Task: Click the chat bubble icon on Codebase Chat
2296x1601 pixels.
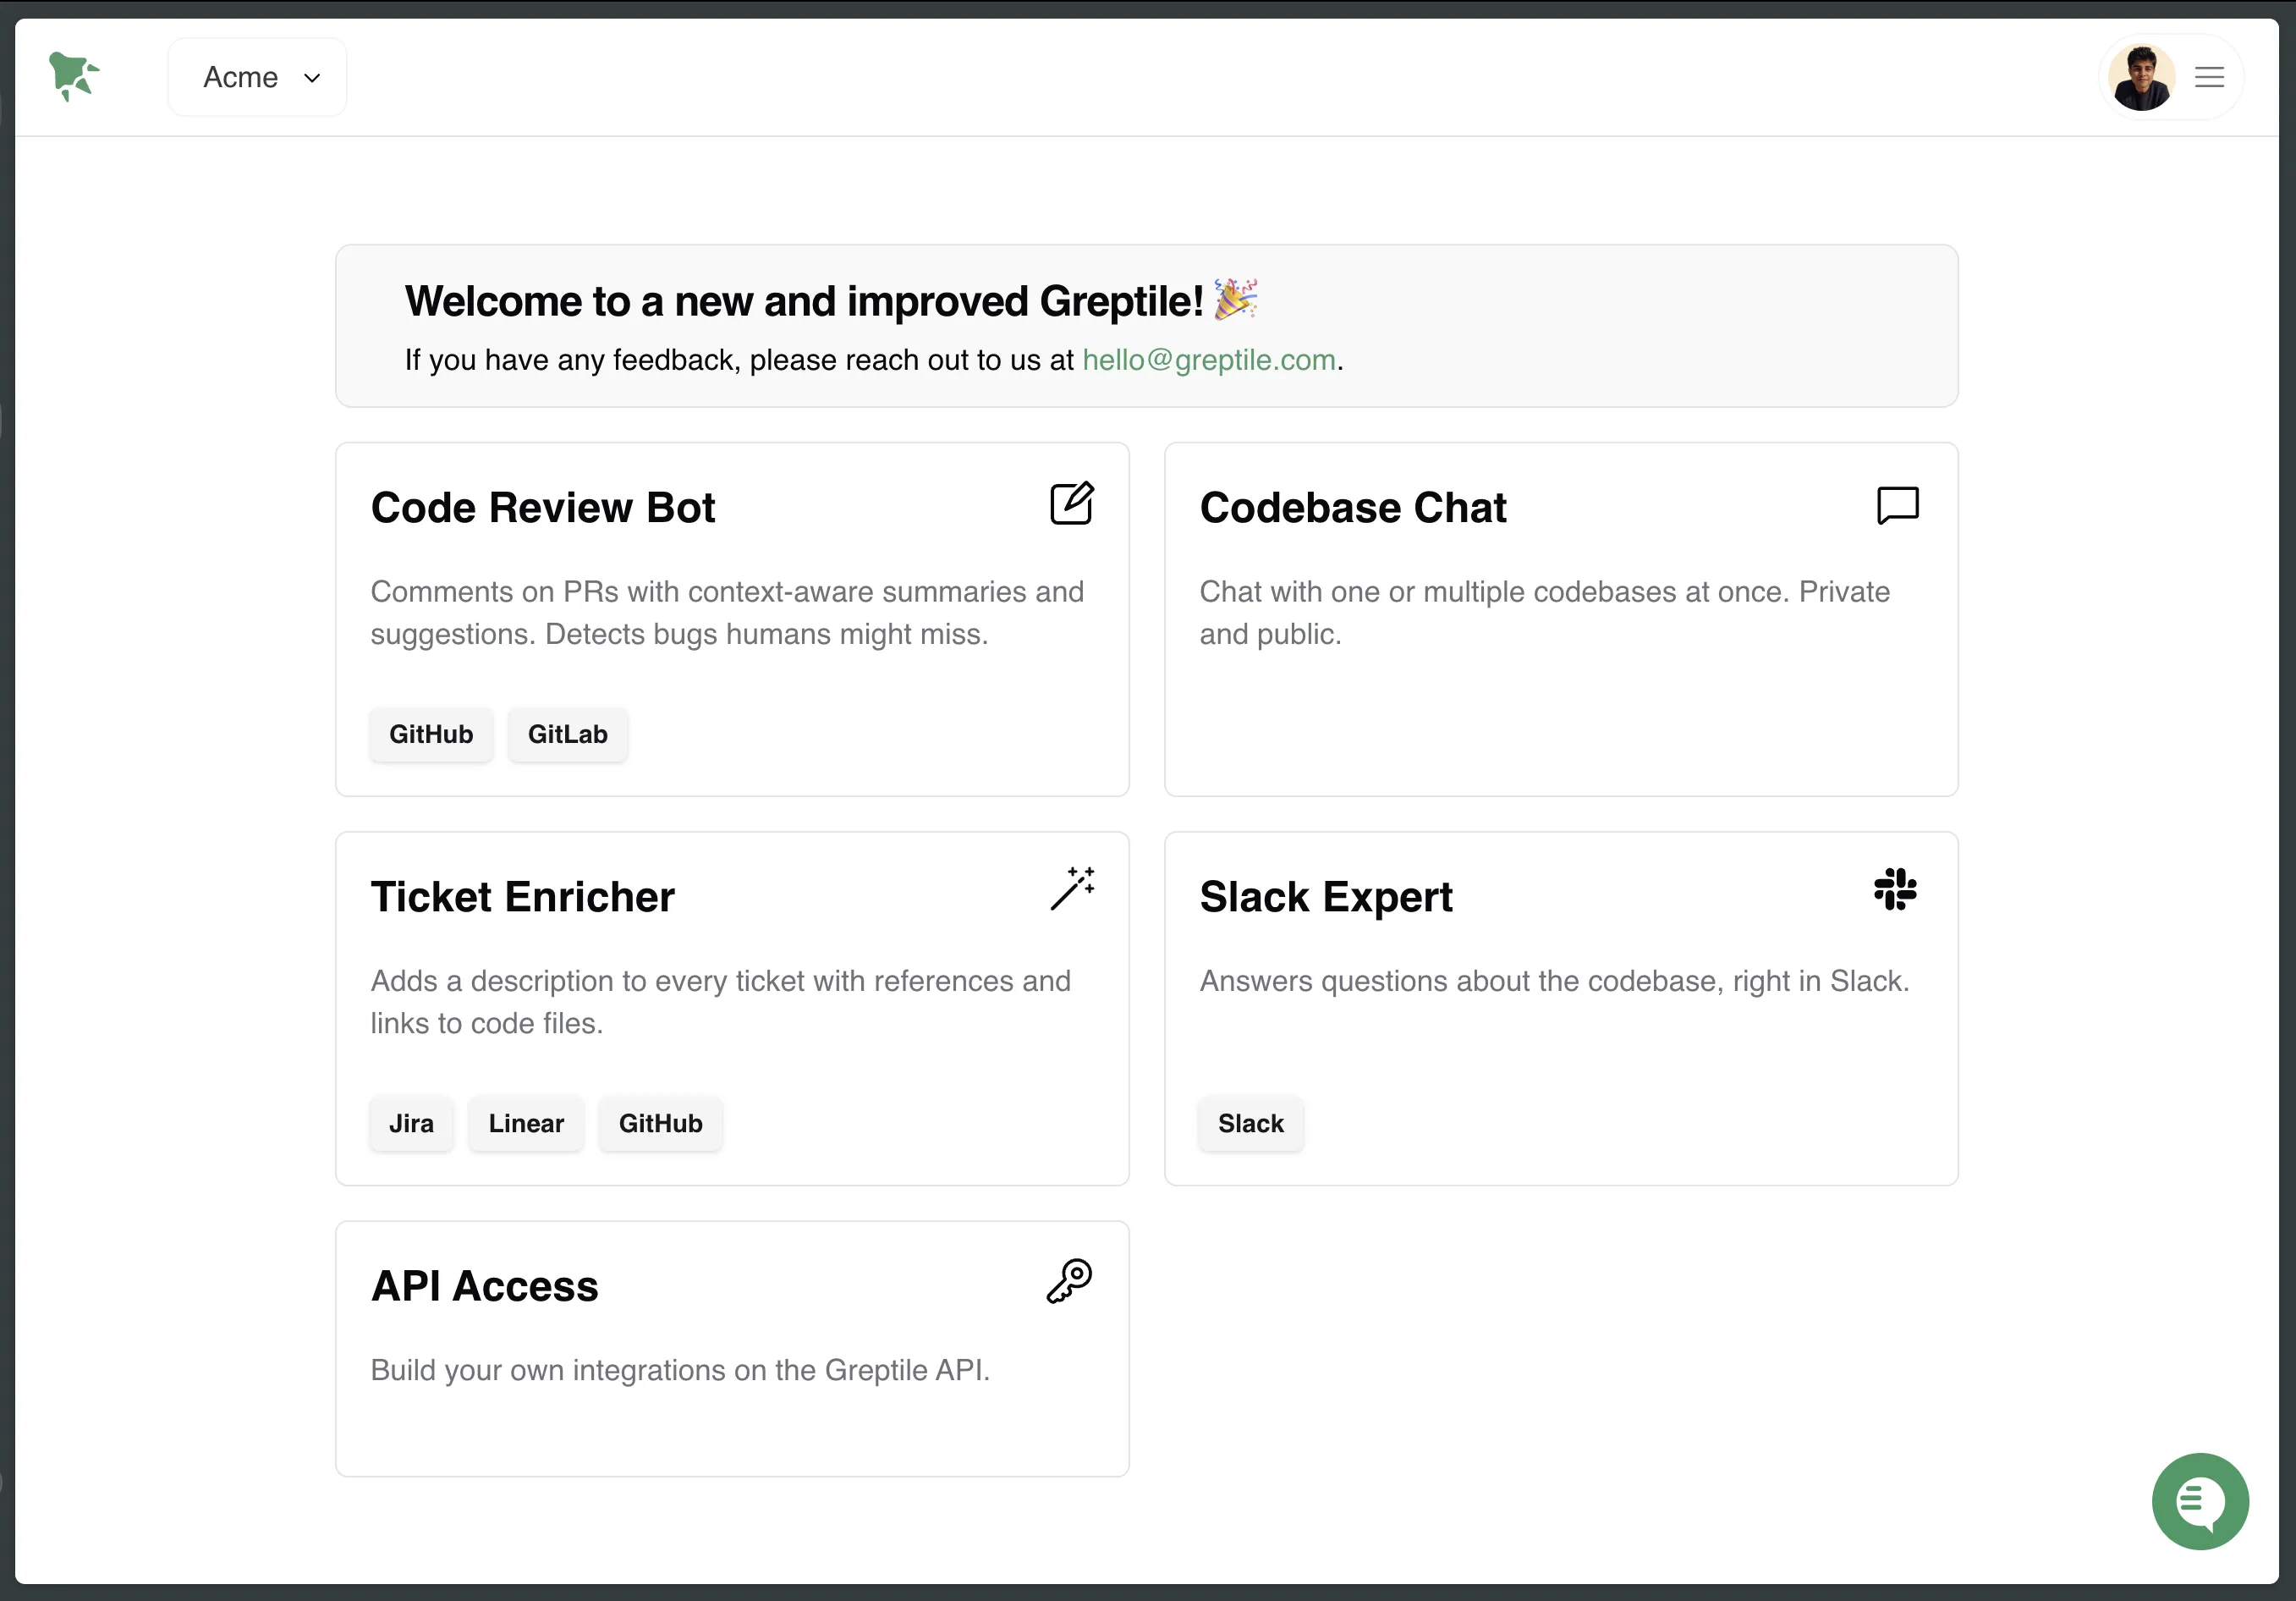Action: click(1898, 505)
